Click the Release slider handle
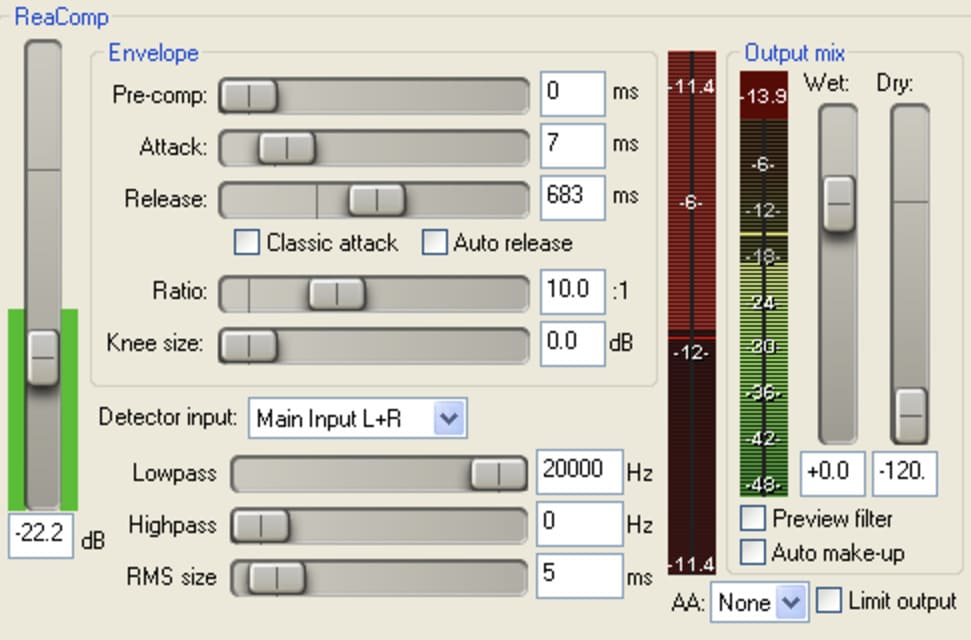This screenshot has width=971, height=640. pos(377,200)
